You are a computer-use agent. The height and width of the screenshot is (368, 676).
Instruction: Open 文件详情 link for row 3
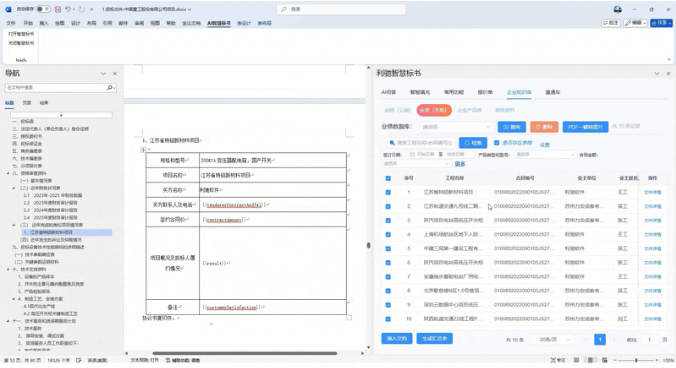pyautogui.click(x=652, y=220)
